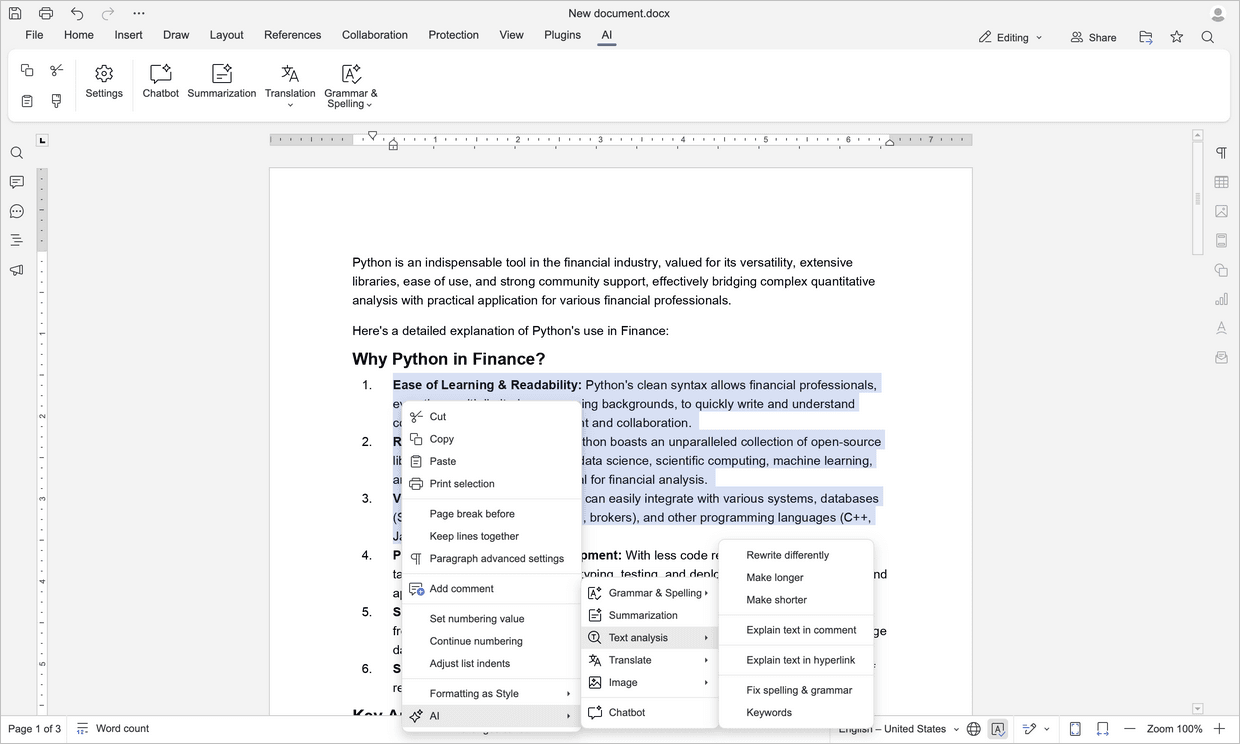Image resolution: width=1240 pixels, height=744 pixels.
Task: Click the Cut scissors icon in the ribbon
Action: pos(57,70)
